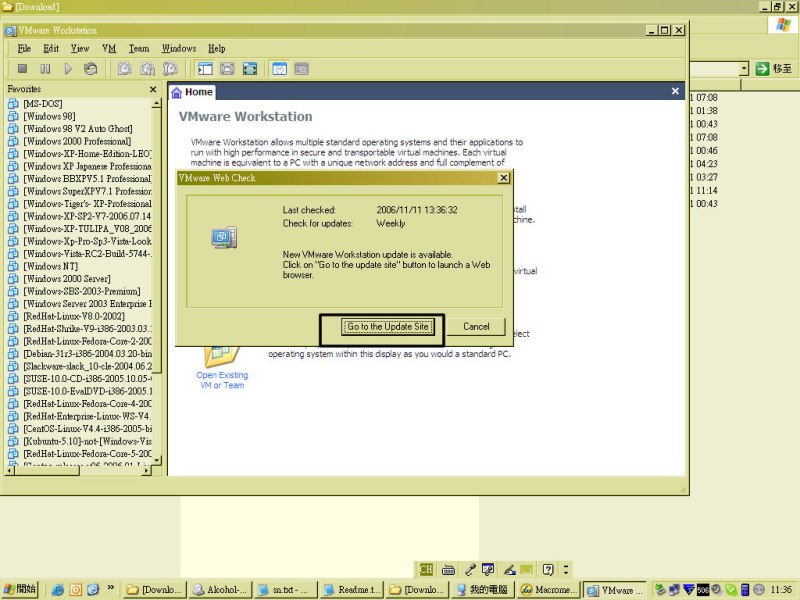Select [Windows 2000 Server] favorite
Viewport: 800px width, 600px height.
pos(67,279)
